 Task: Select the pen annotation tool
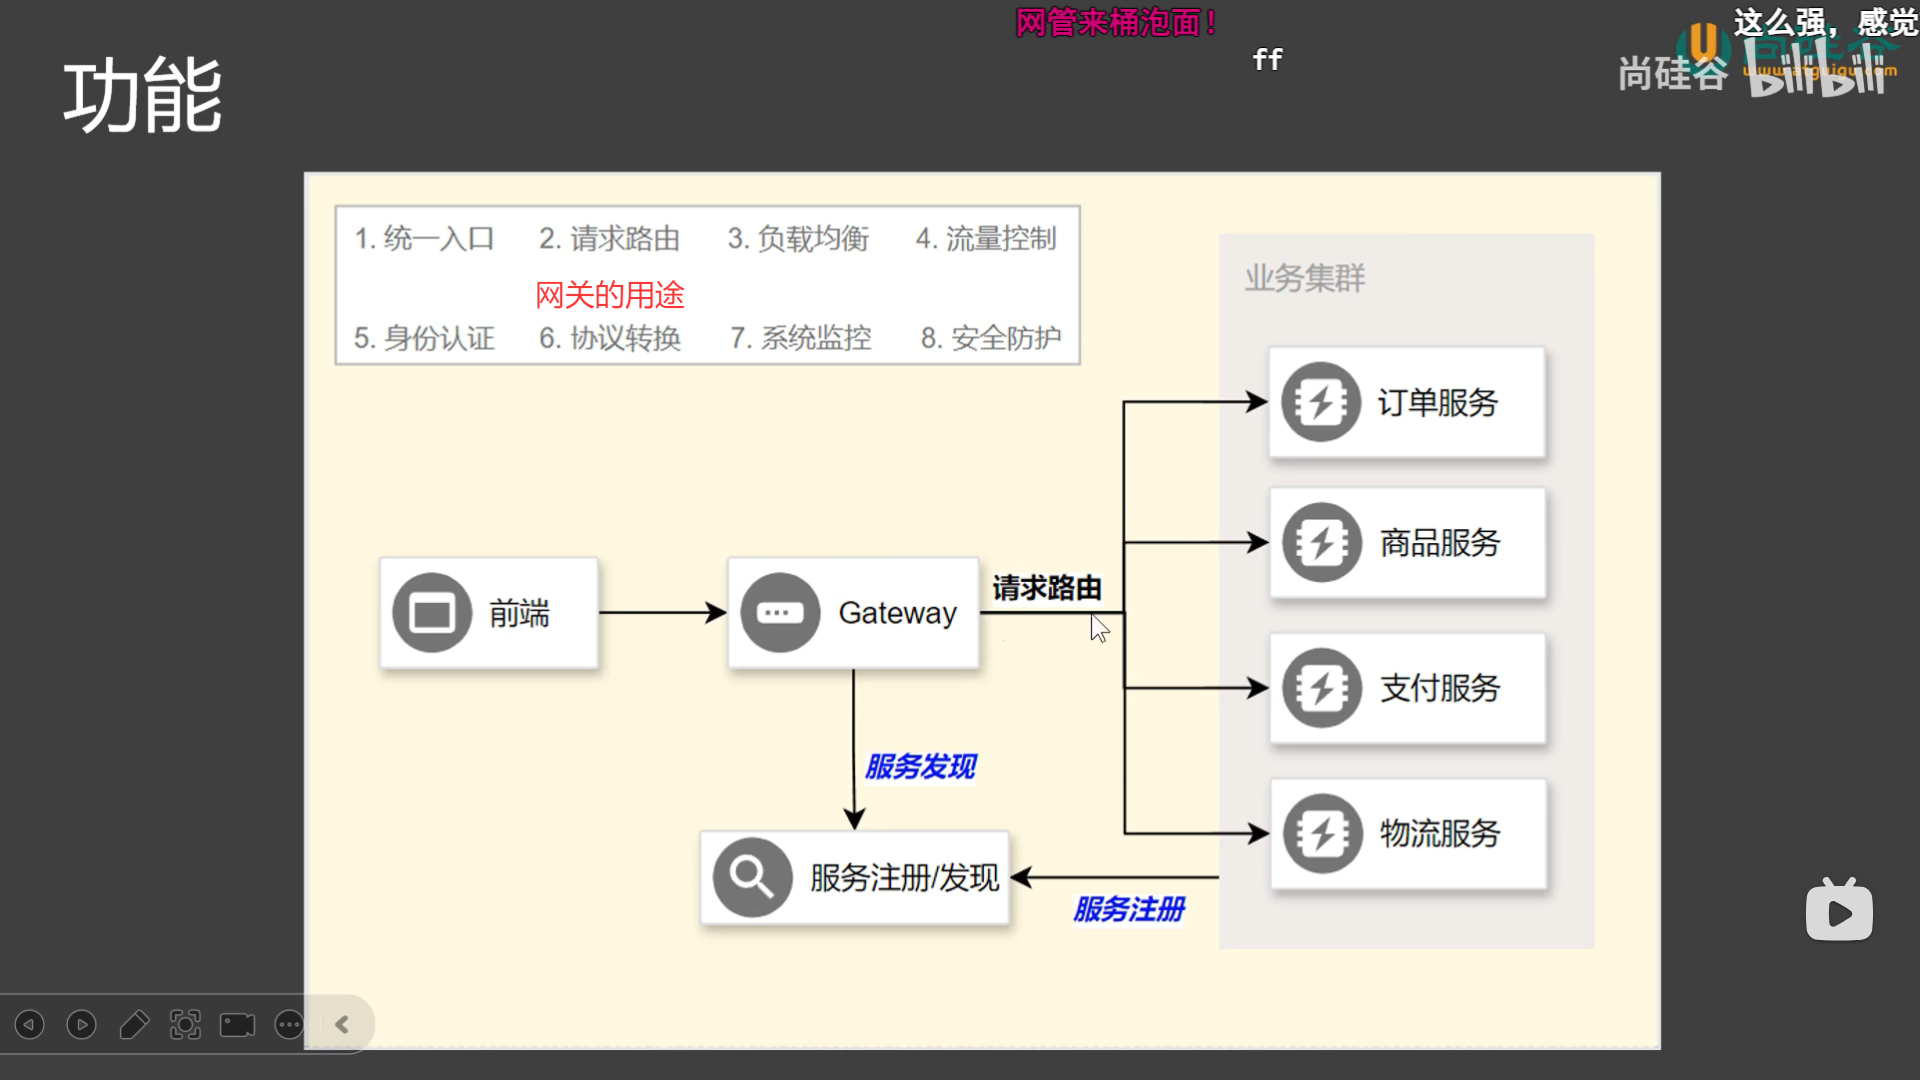tap(134, 1025)
